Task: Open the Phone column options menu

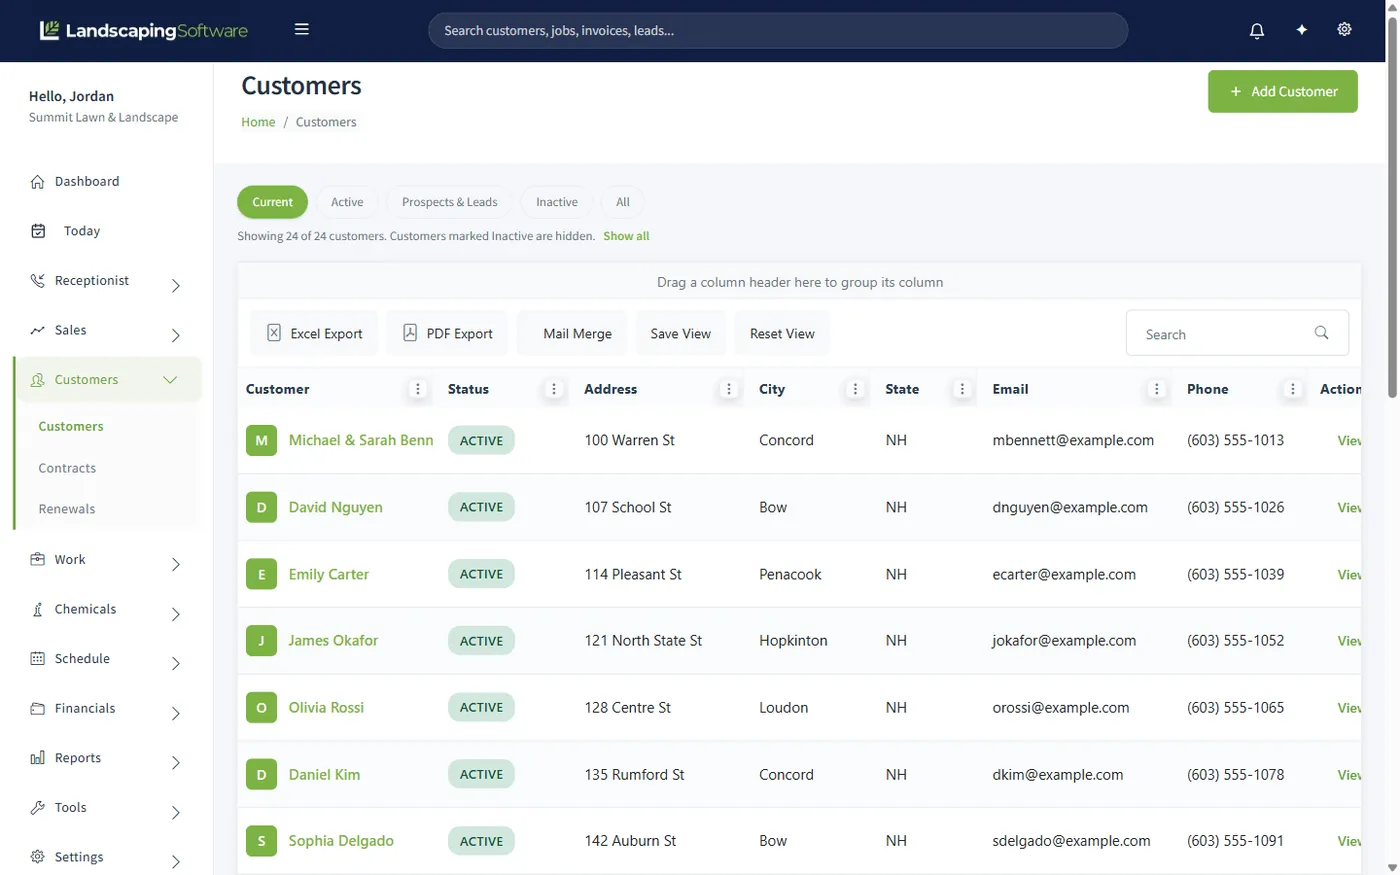Action: click(1293, 389)
